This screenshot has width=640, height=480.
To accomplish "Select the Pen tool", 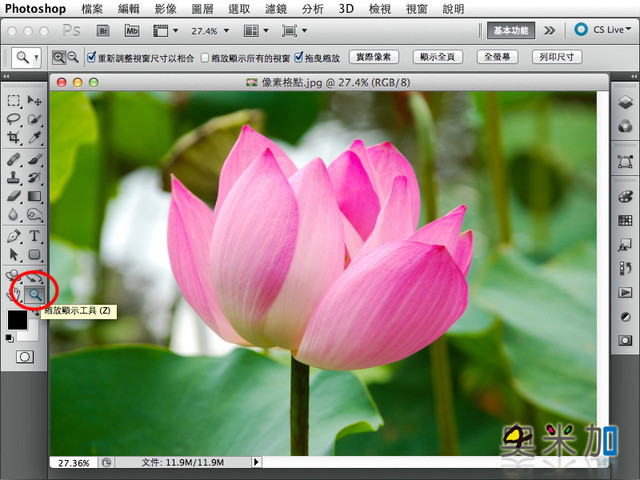I will 13,236.
